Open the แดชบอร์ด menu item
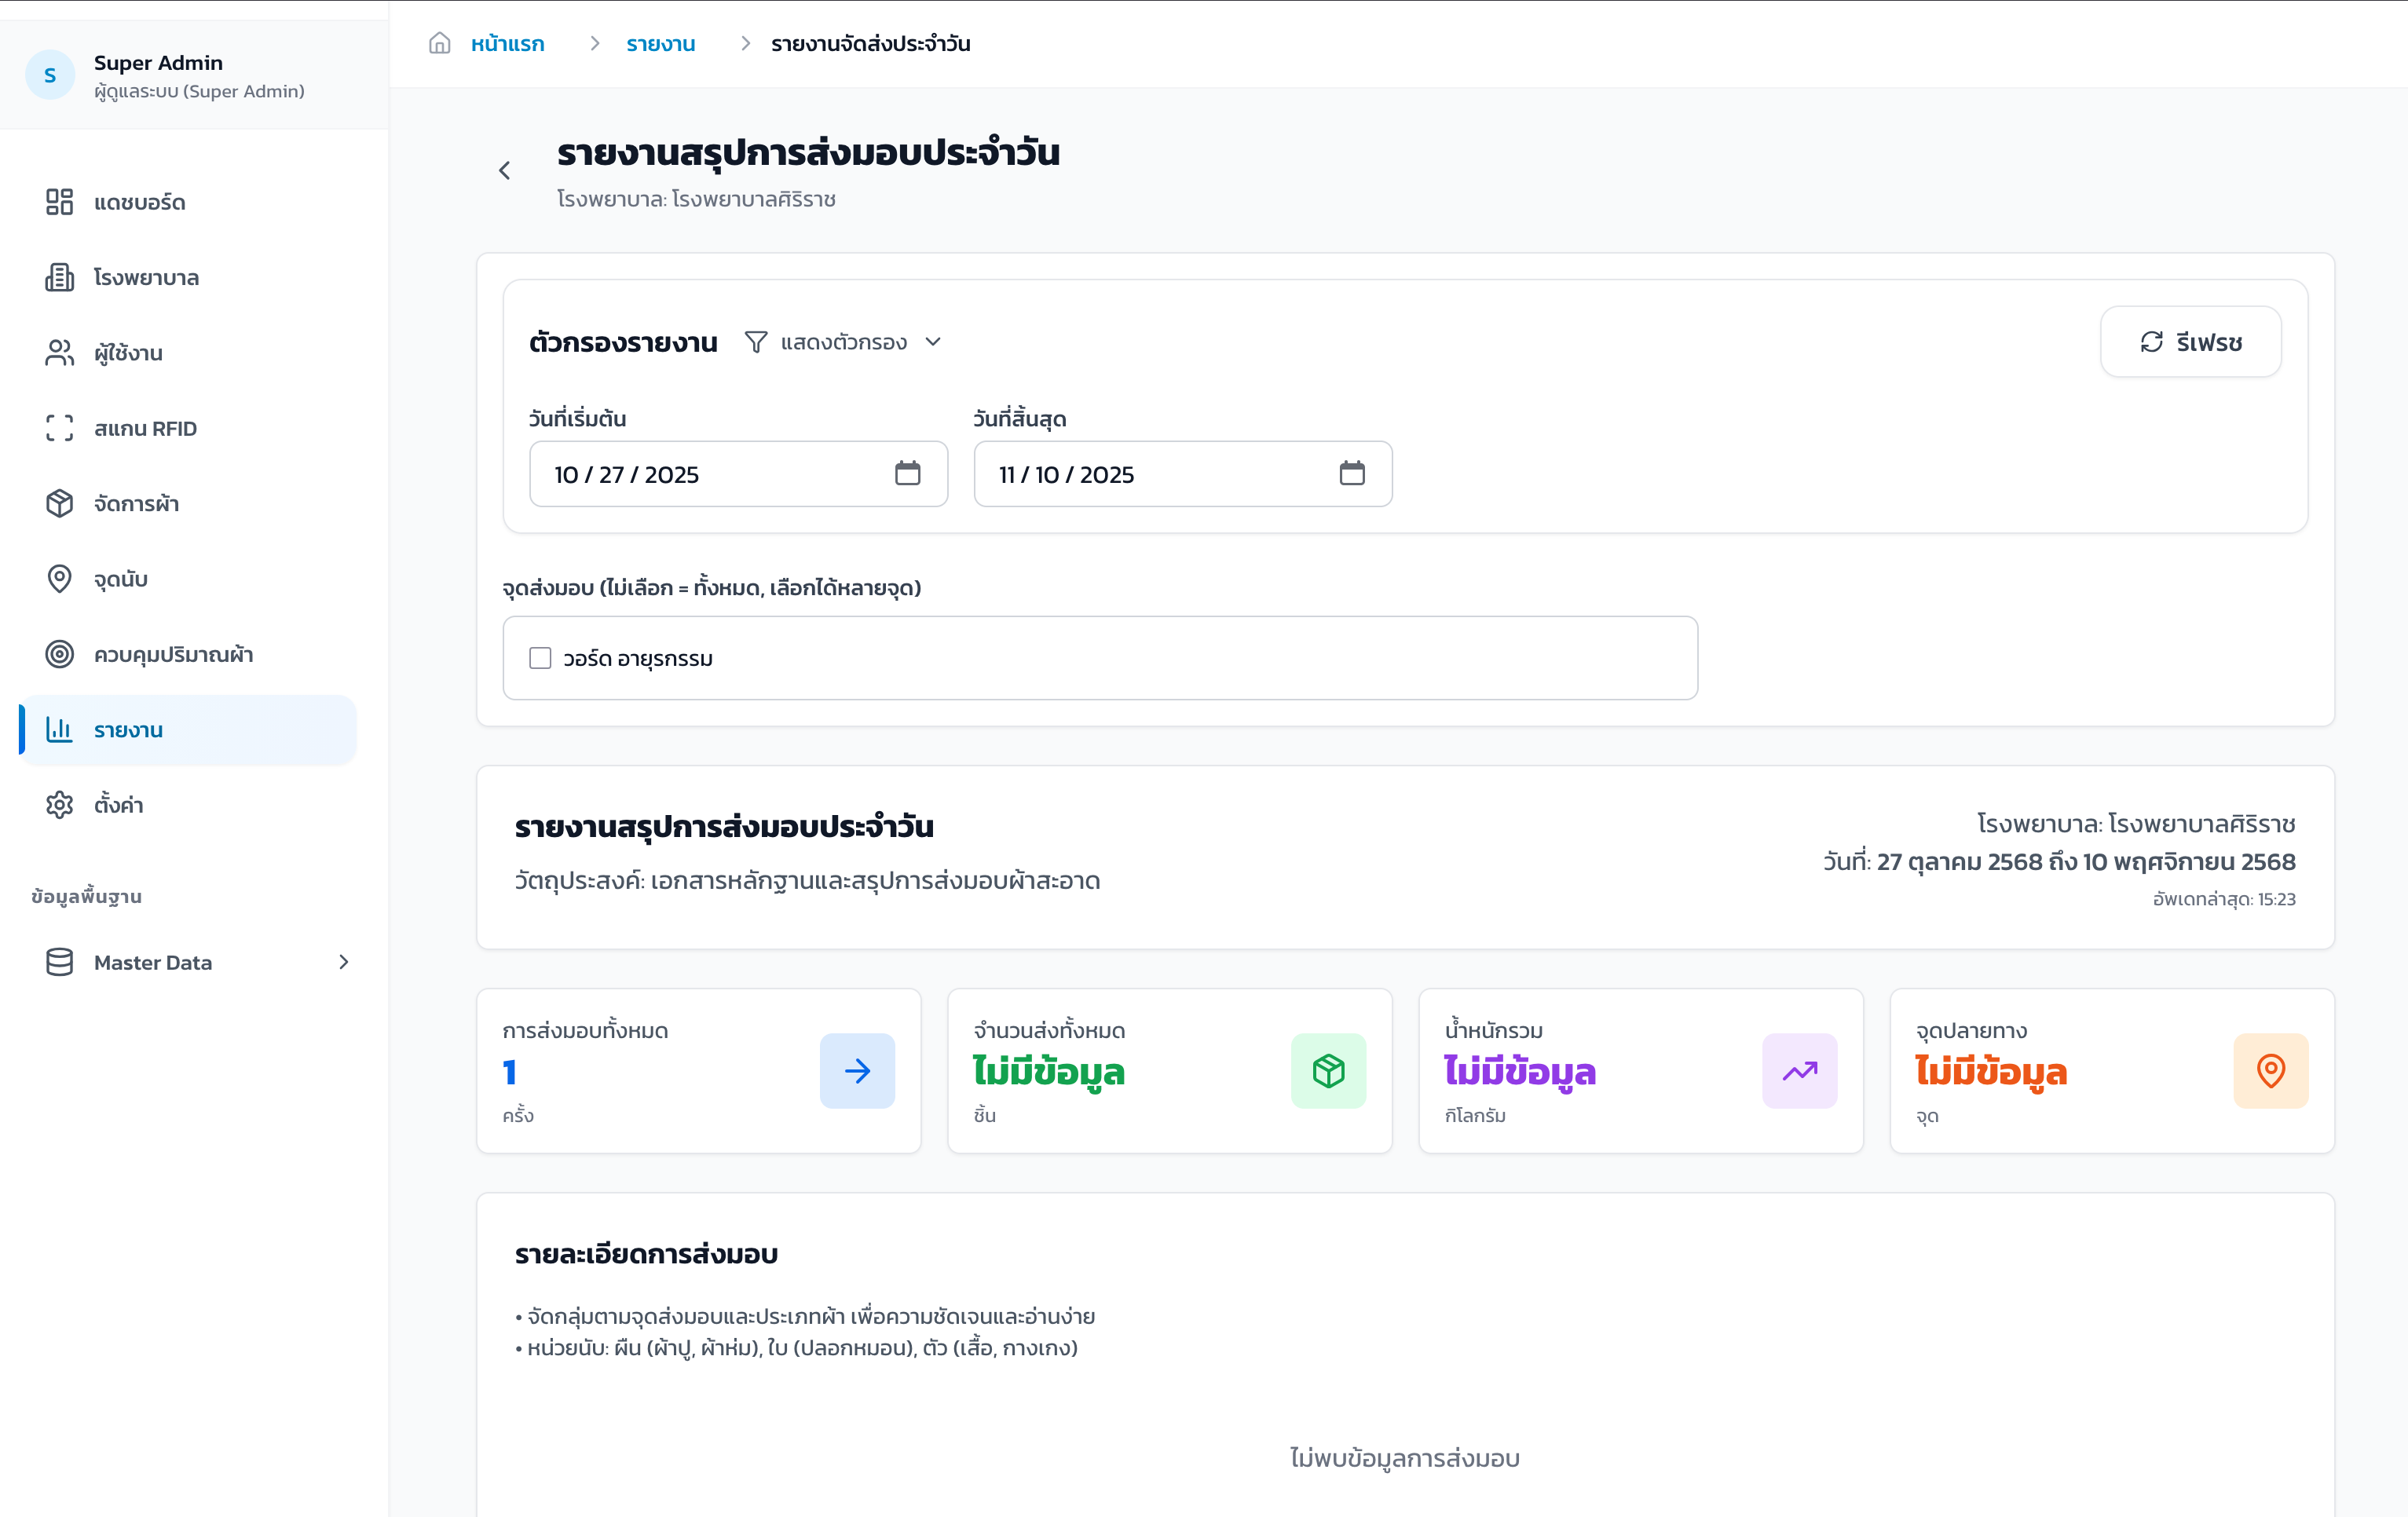2408x1517 pixels. (139, 202)
